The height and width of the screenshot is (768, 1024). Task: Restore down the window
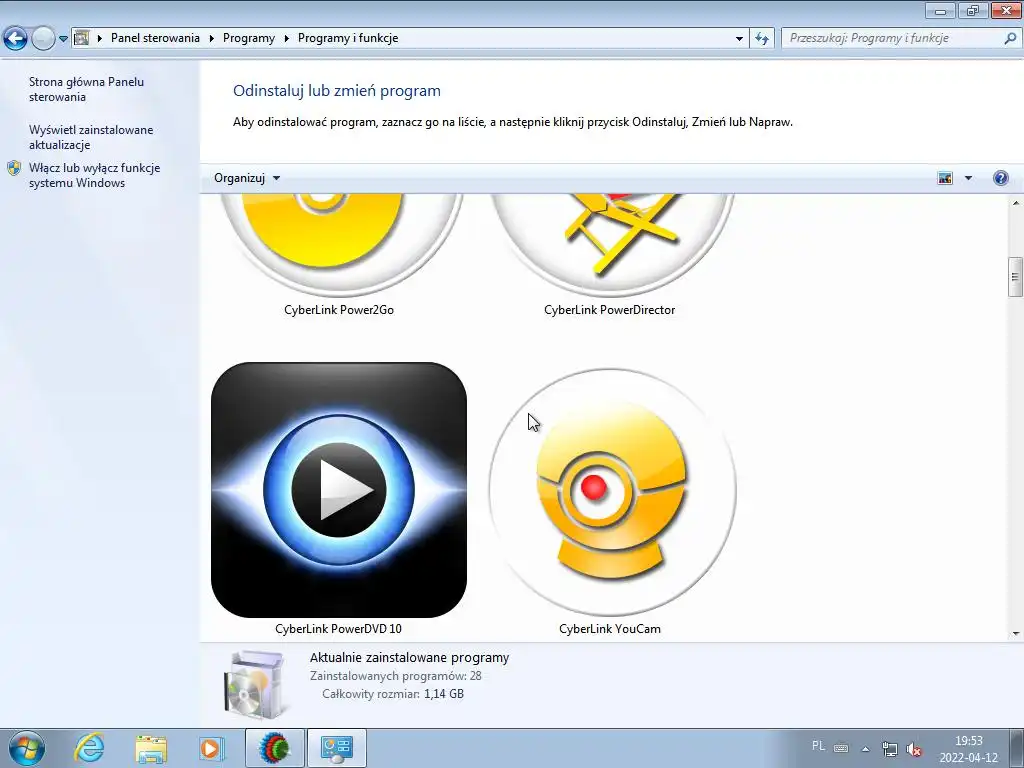[973, 10]
